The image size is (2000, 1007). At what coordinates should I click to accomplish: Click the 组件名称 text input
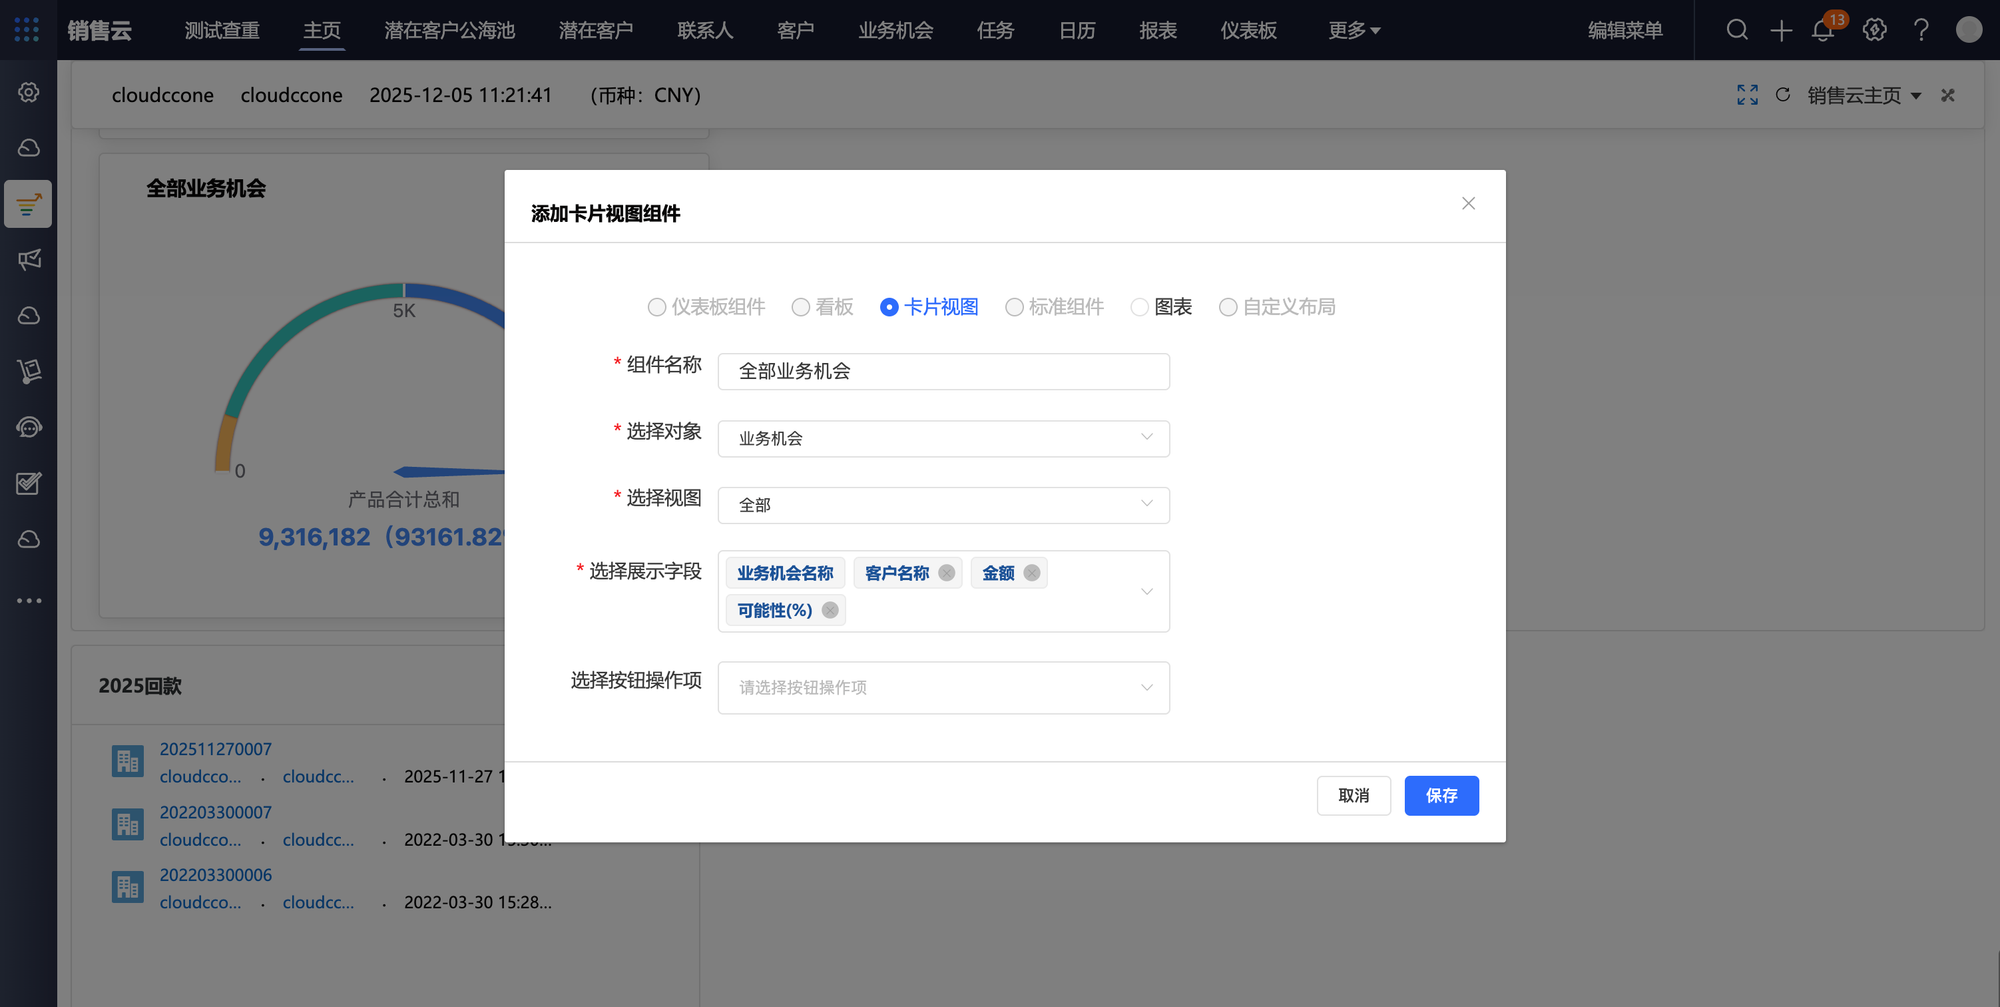pos(943,371)
